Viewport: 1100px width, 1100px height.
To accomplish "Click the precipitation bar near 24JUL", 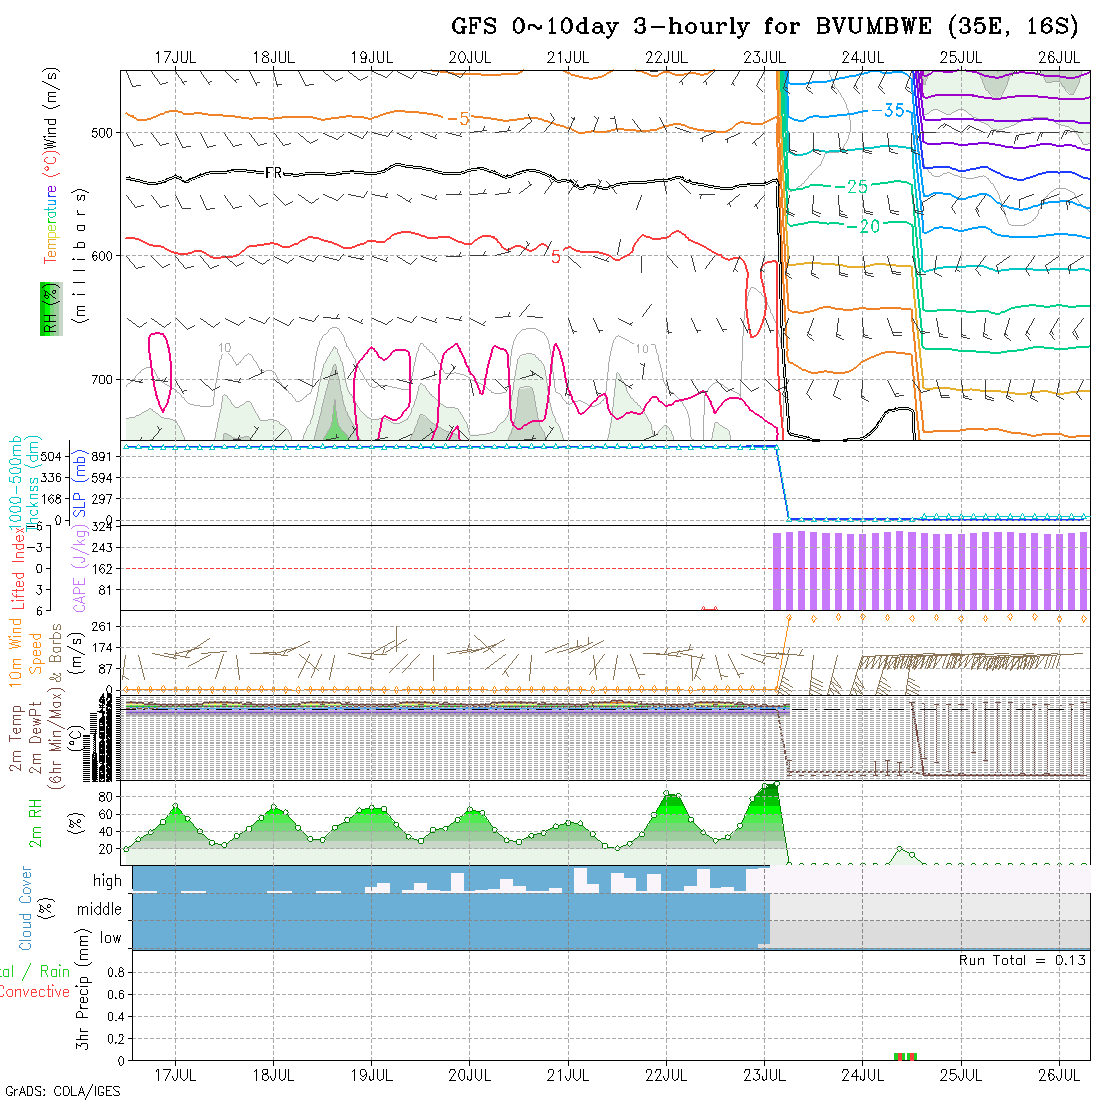I will pyautogui.click(x=904, y=1056).
